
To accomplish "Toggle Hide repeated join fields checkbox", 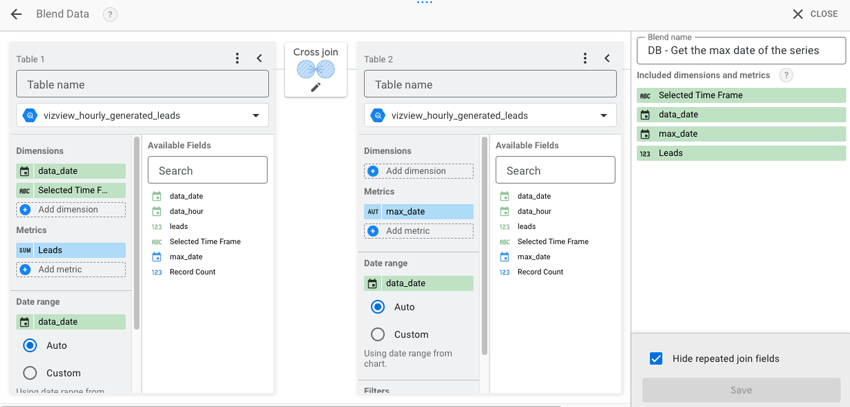I will tap(656, 359).
